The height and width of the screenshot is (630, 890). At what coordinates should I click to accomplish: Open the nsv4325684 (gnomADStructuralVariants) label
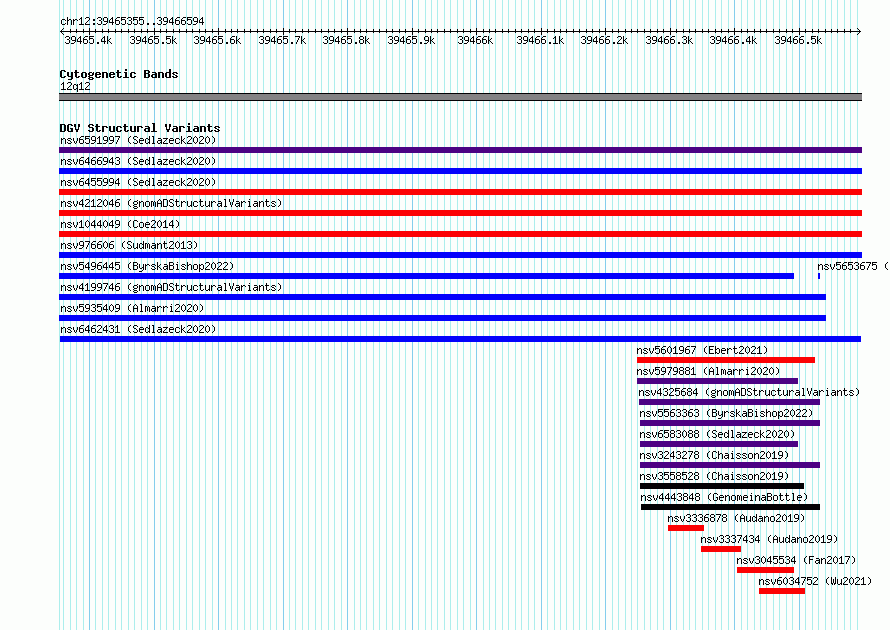click(x=749, y=392)
